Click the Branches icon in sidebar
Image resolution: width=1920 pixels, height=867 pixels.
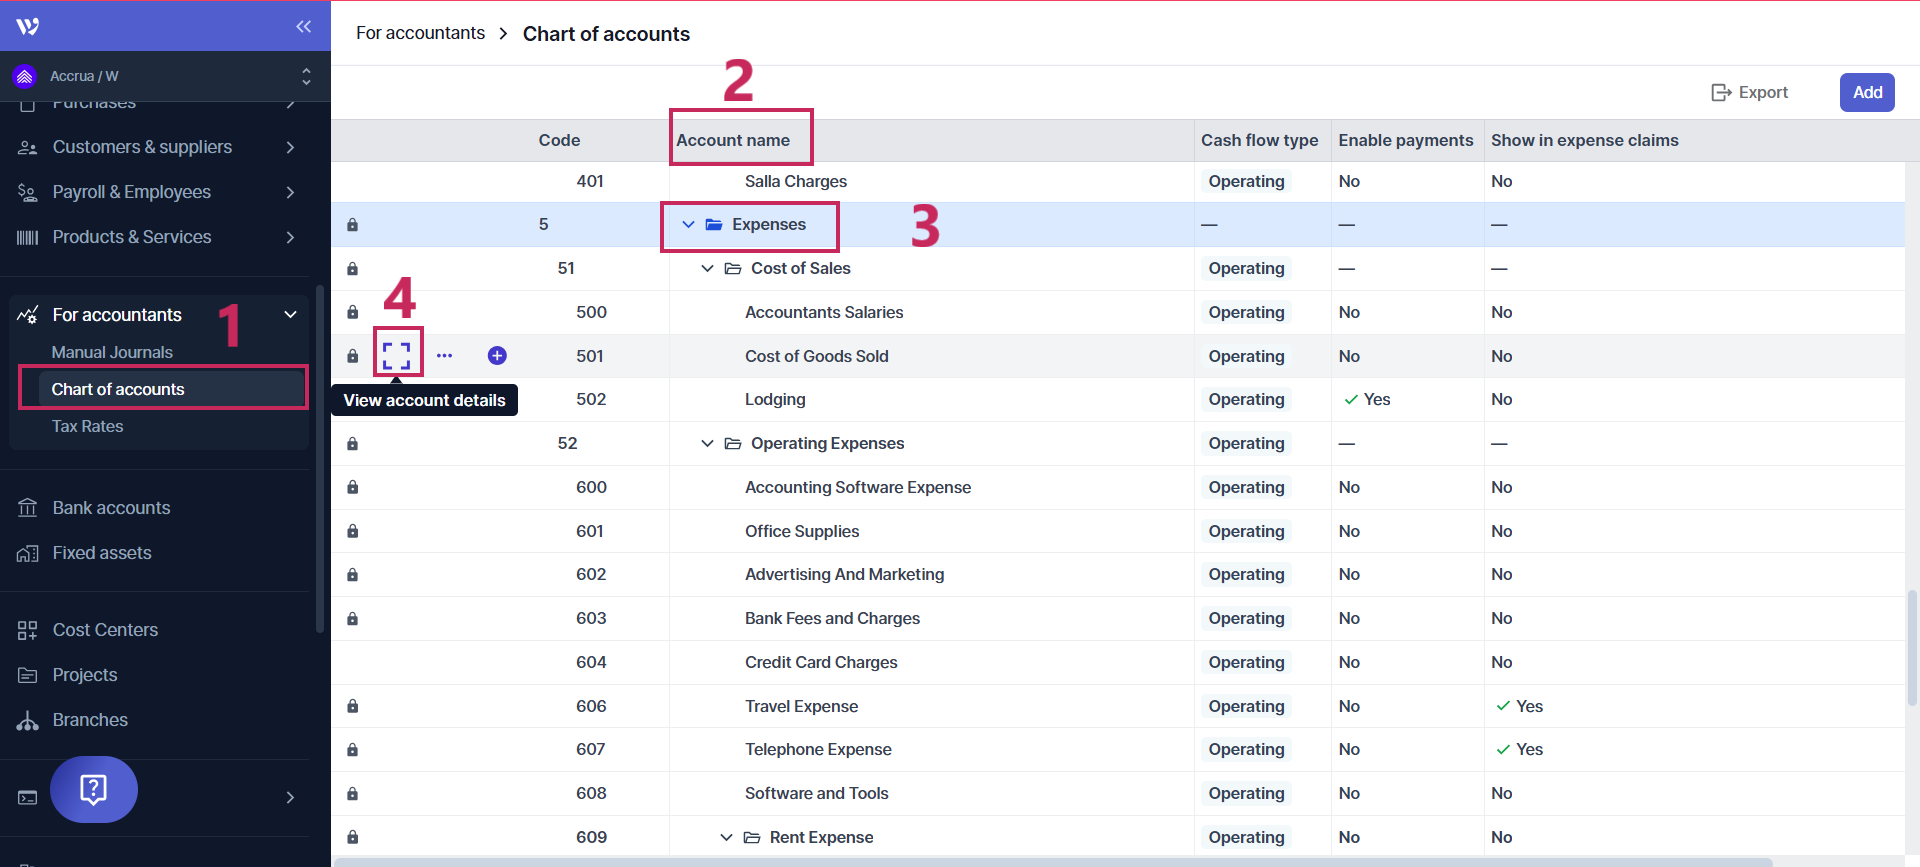pos(27,720)
